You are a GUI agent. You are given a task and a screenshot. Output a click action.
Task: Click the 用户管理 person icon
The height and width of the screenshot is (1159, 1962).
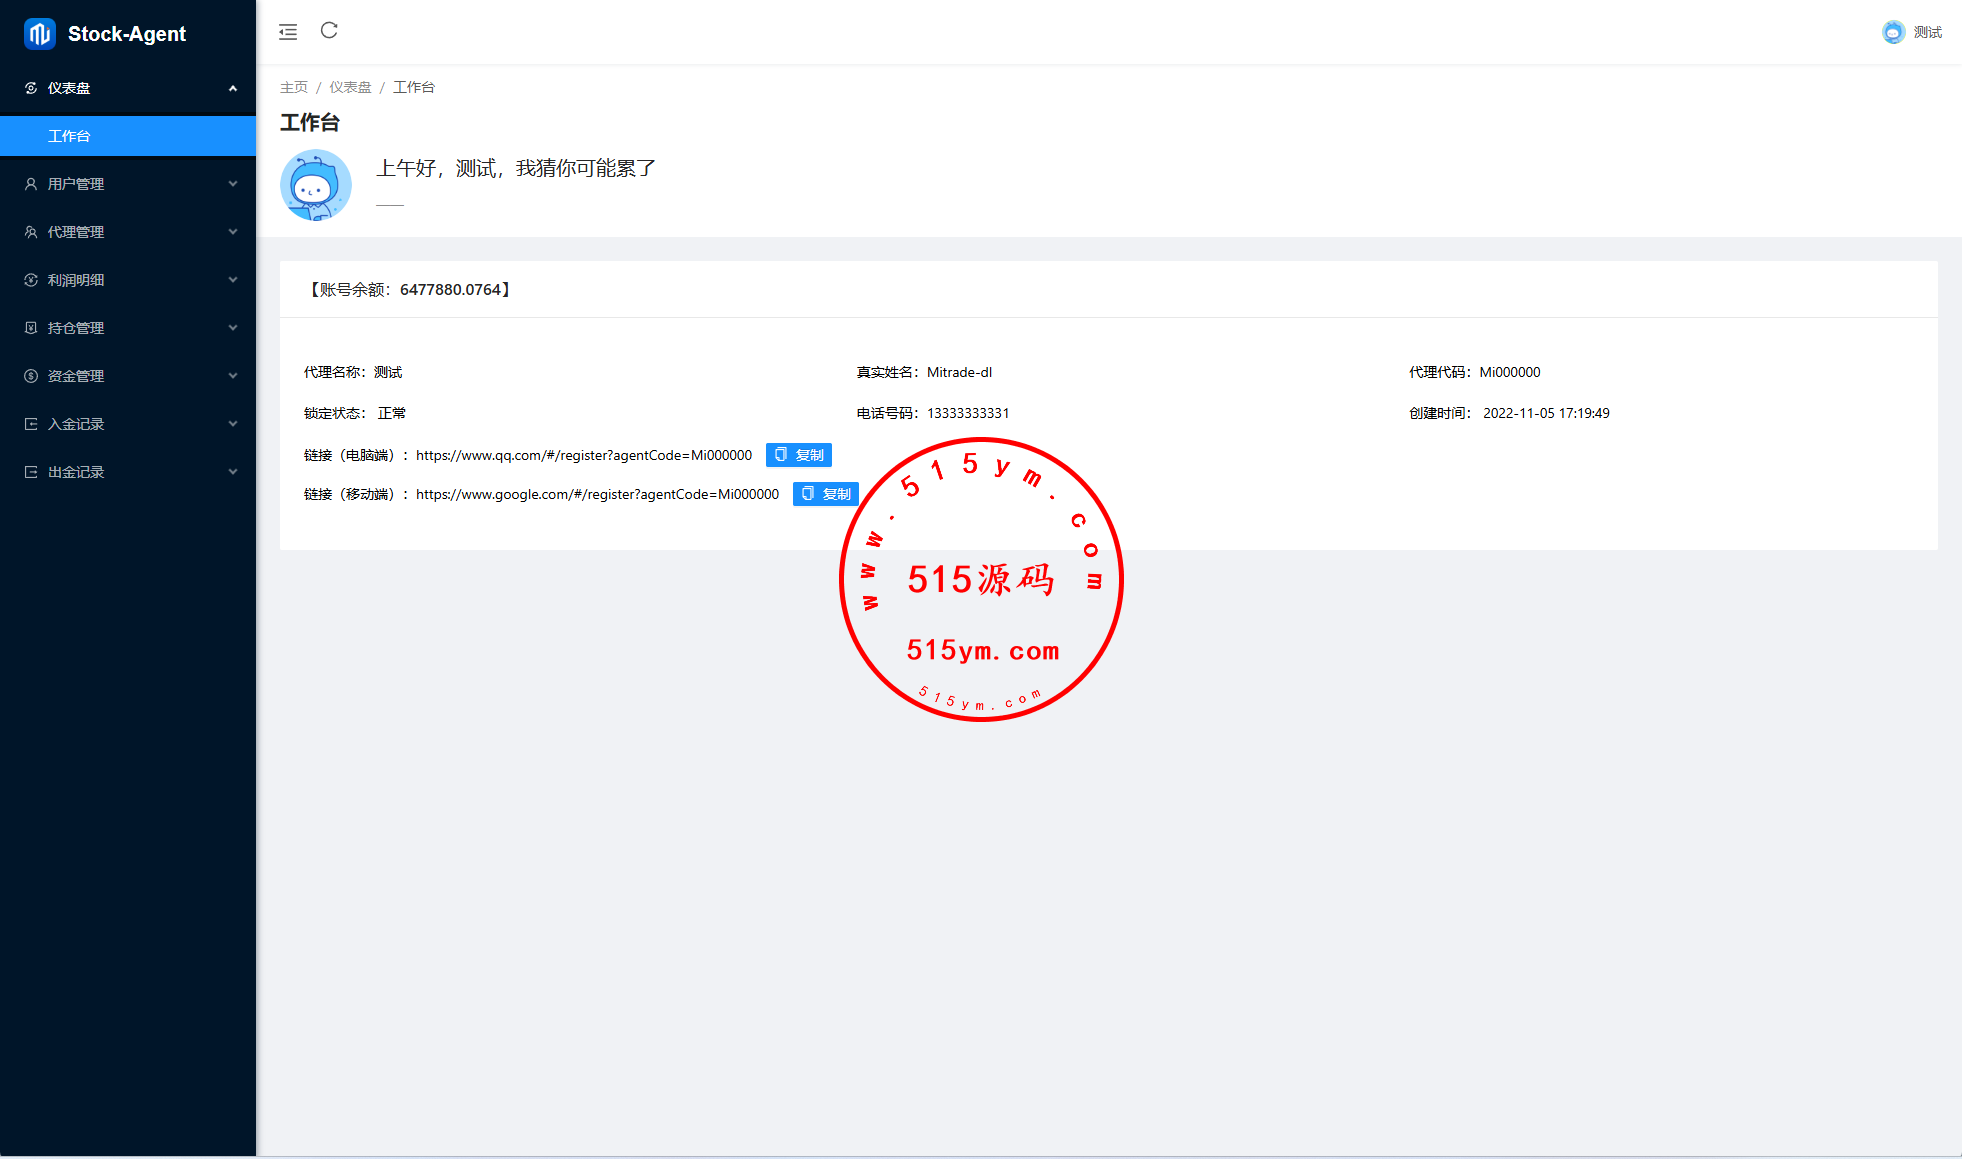[31, 184]
